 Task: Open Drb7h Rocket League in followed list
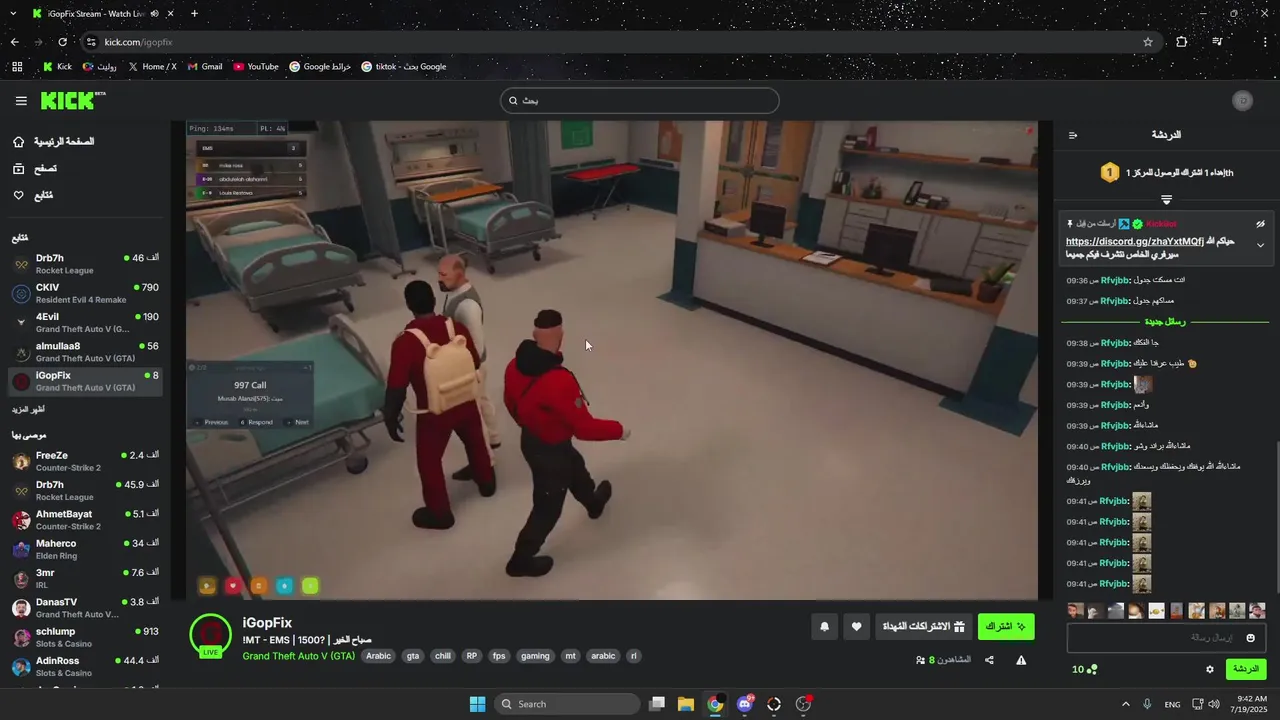[85, 264]
